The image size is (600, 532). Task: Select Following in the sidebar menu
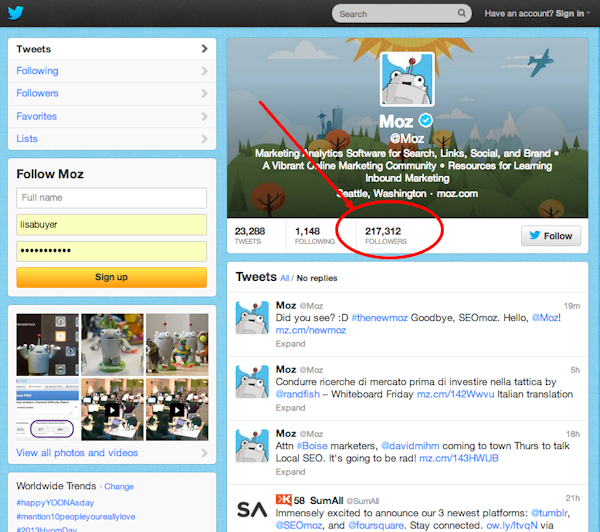tap(112, 71)
